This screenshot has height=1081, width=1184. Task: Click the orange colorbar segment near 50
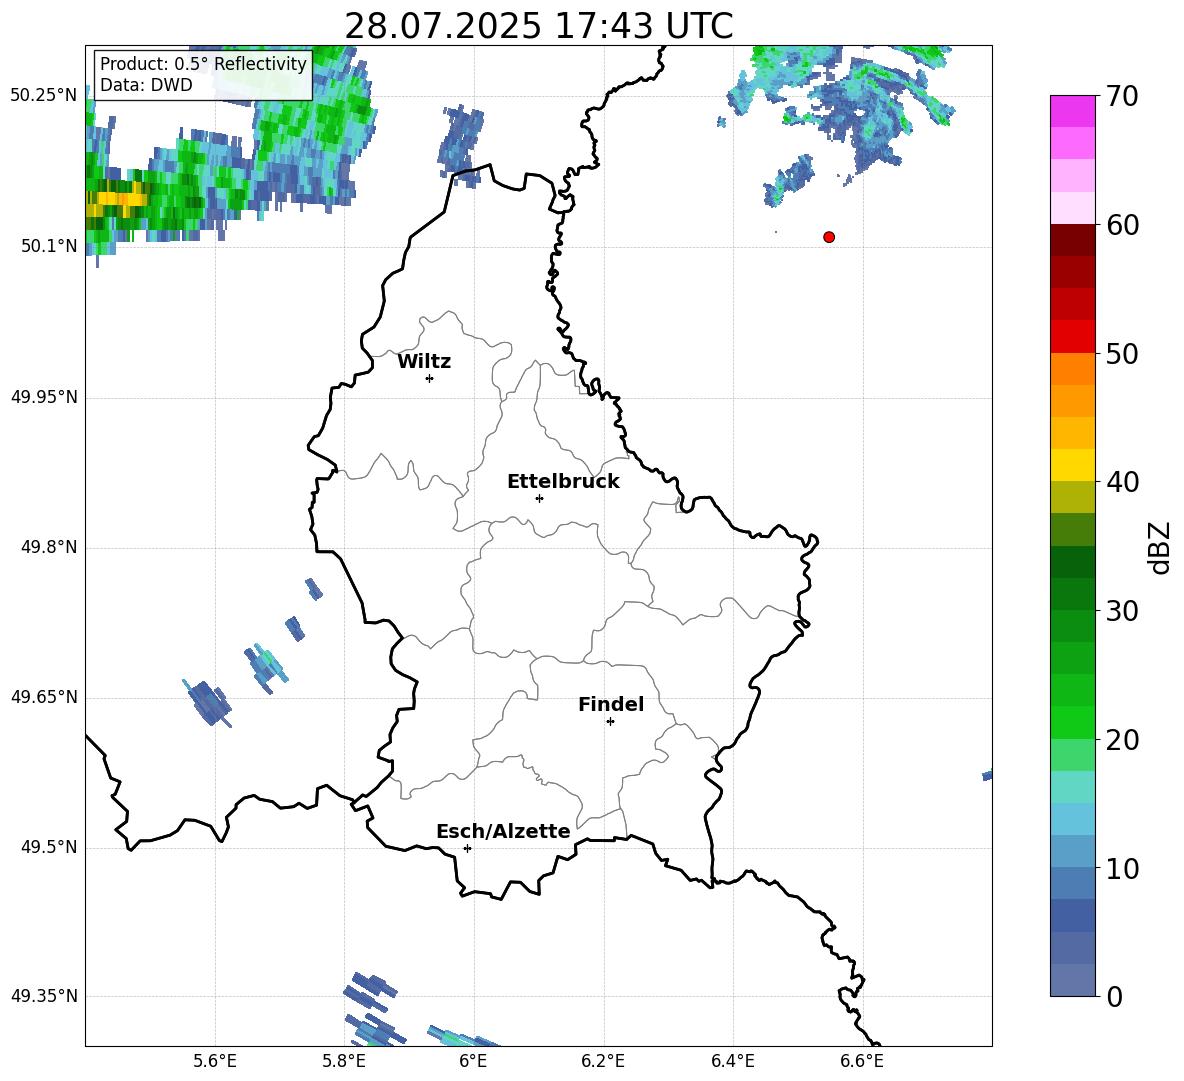1072,368
